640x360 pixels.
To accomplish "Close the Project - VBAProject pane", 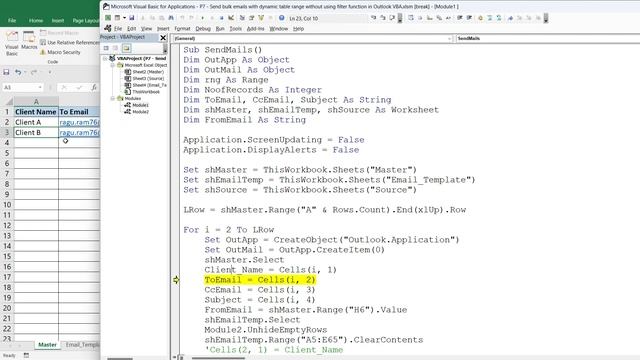I will pos(163,38).
